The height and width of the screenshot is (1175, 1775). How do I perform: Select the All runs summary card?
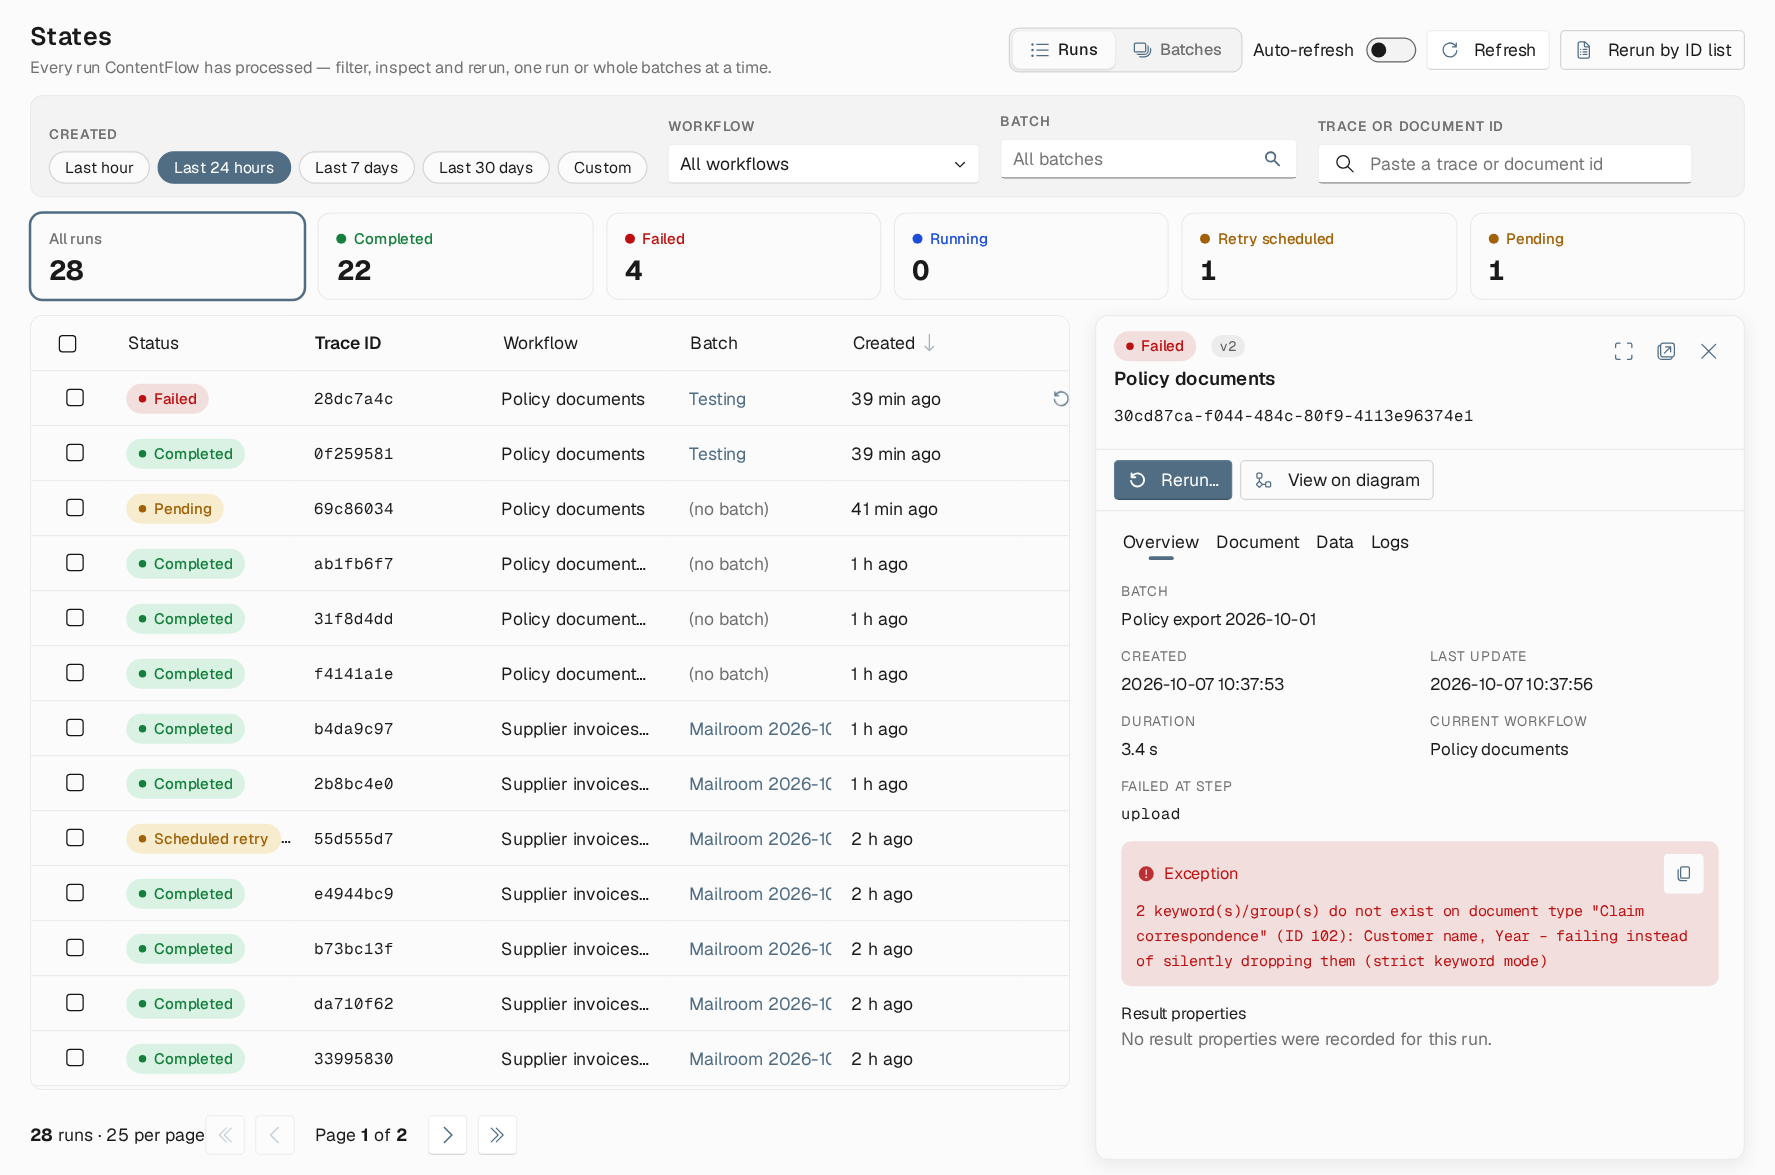click(168, 256)
